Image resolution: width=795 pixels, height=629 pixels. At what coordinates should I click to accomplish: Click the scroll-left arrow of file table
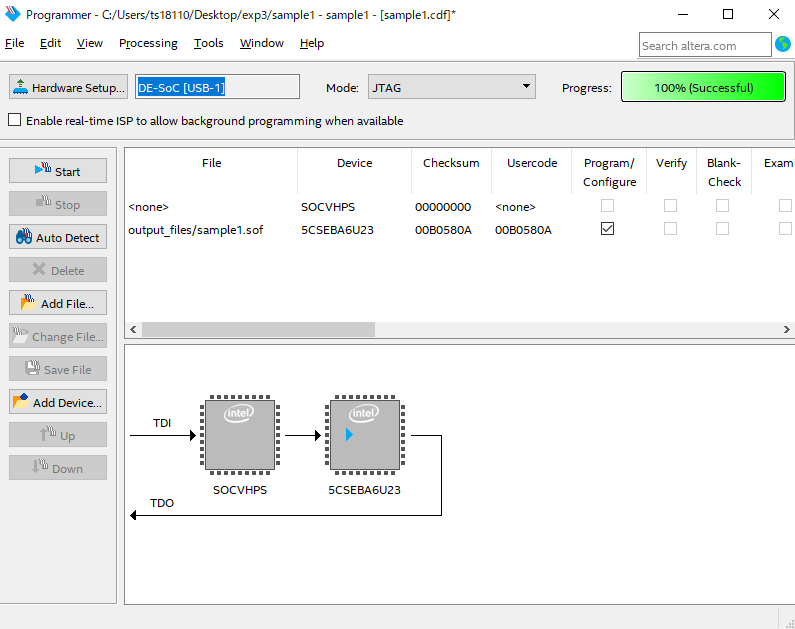click(133, 329)
